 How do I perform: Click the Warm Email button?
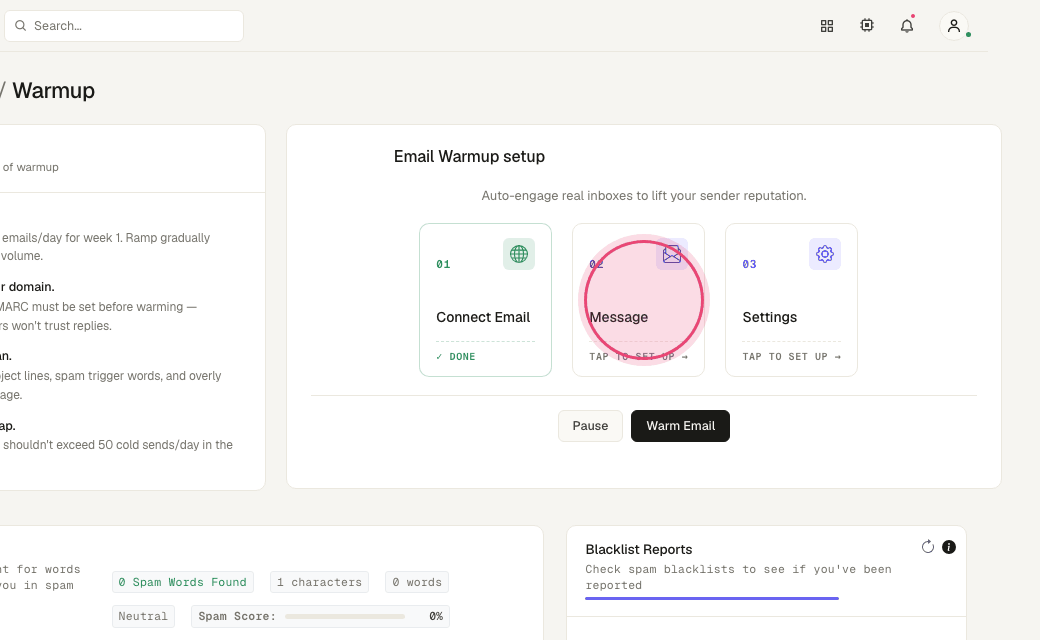coord(681,426)
